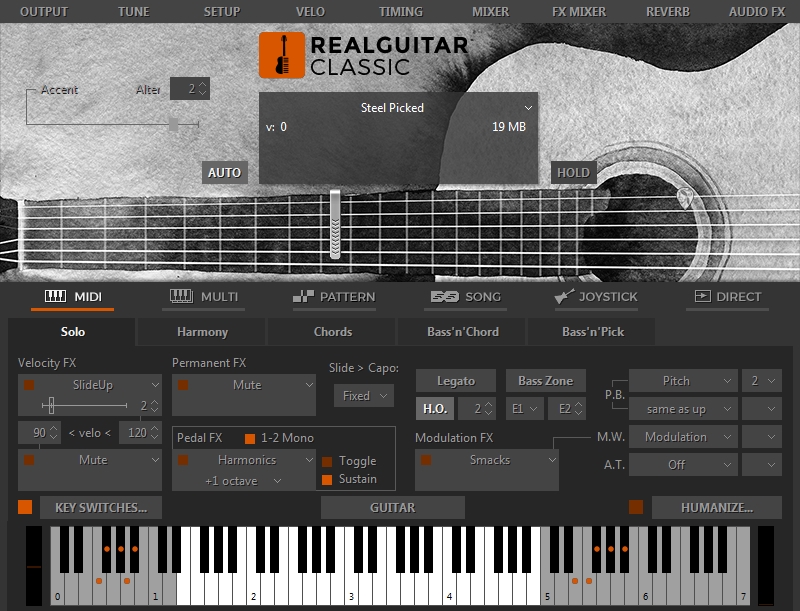Click the Bass Zone button
Image resolution: width=800 pixels, height=611 pixels.
click(545, 380)
